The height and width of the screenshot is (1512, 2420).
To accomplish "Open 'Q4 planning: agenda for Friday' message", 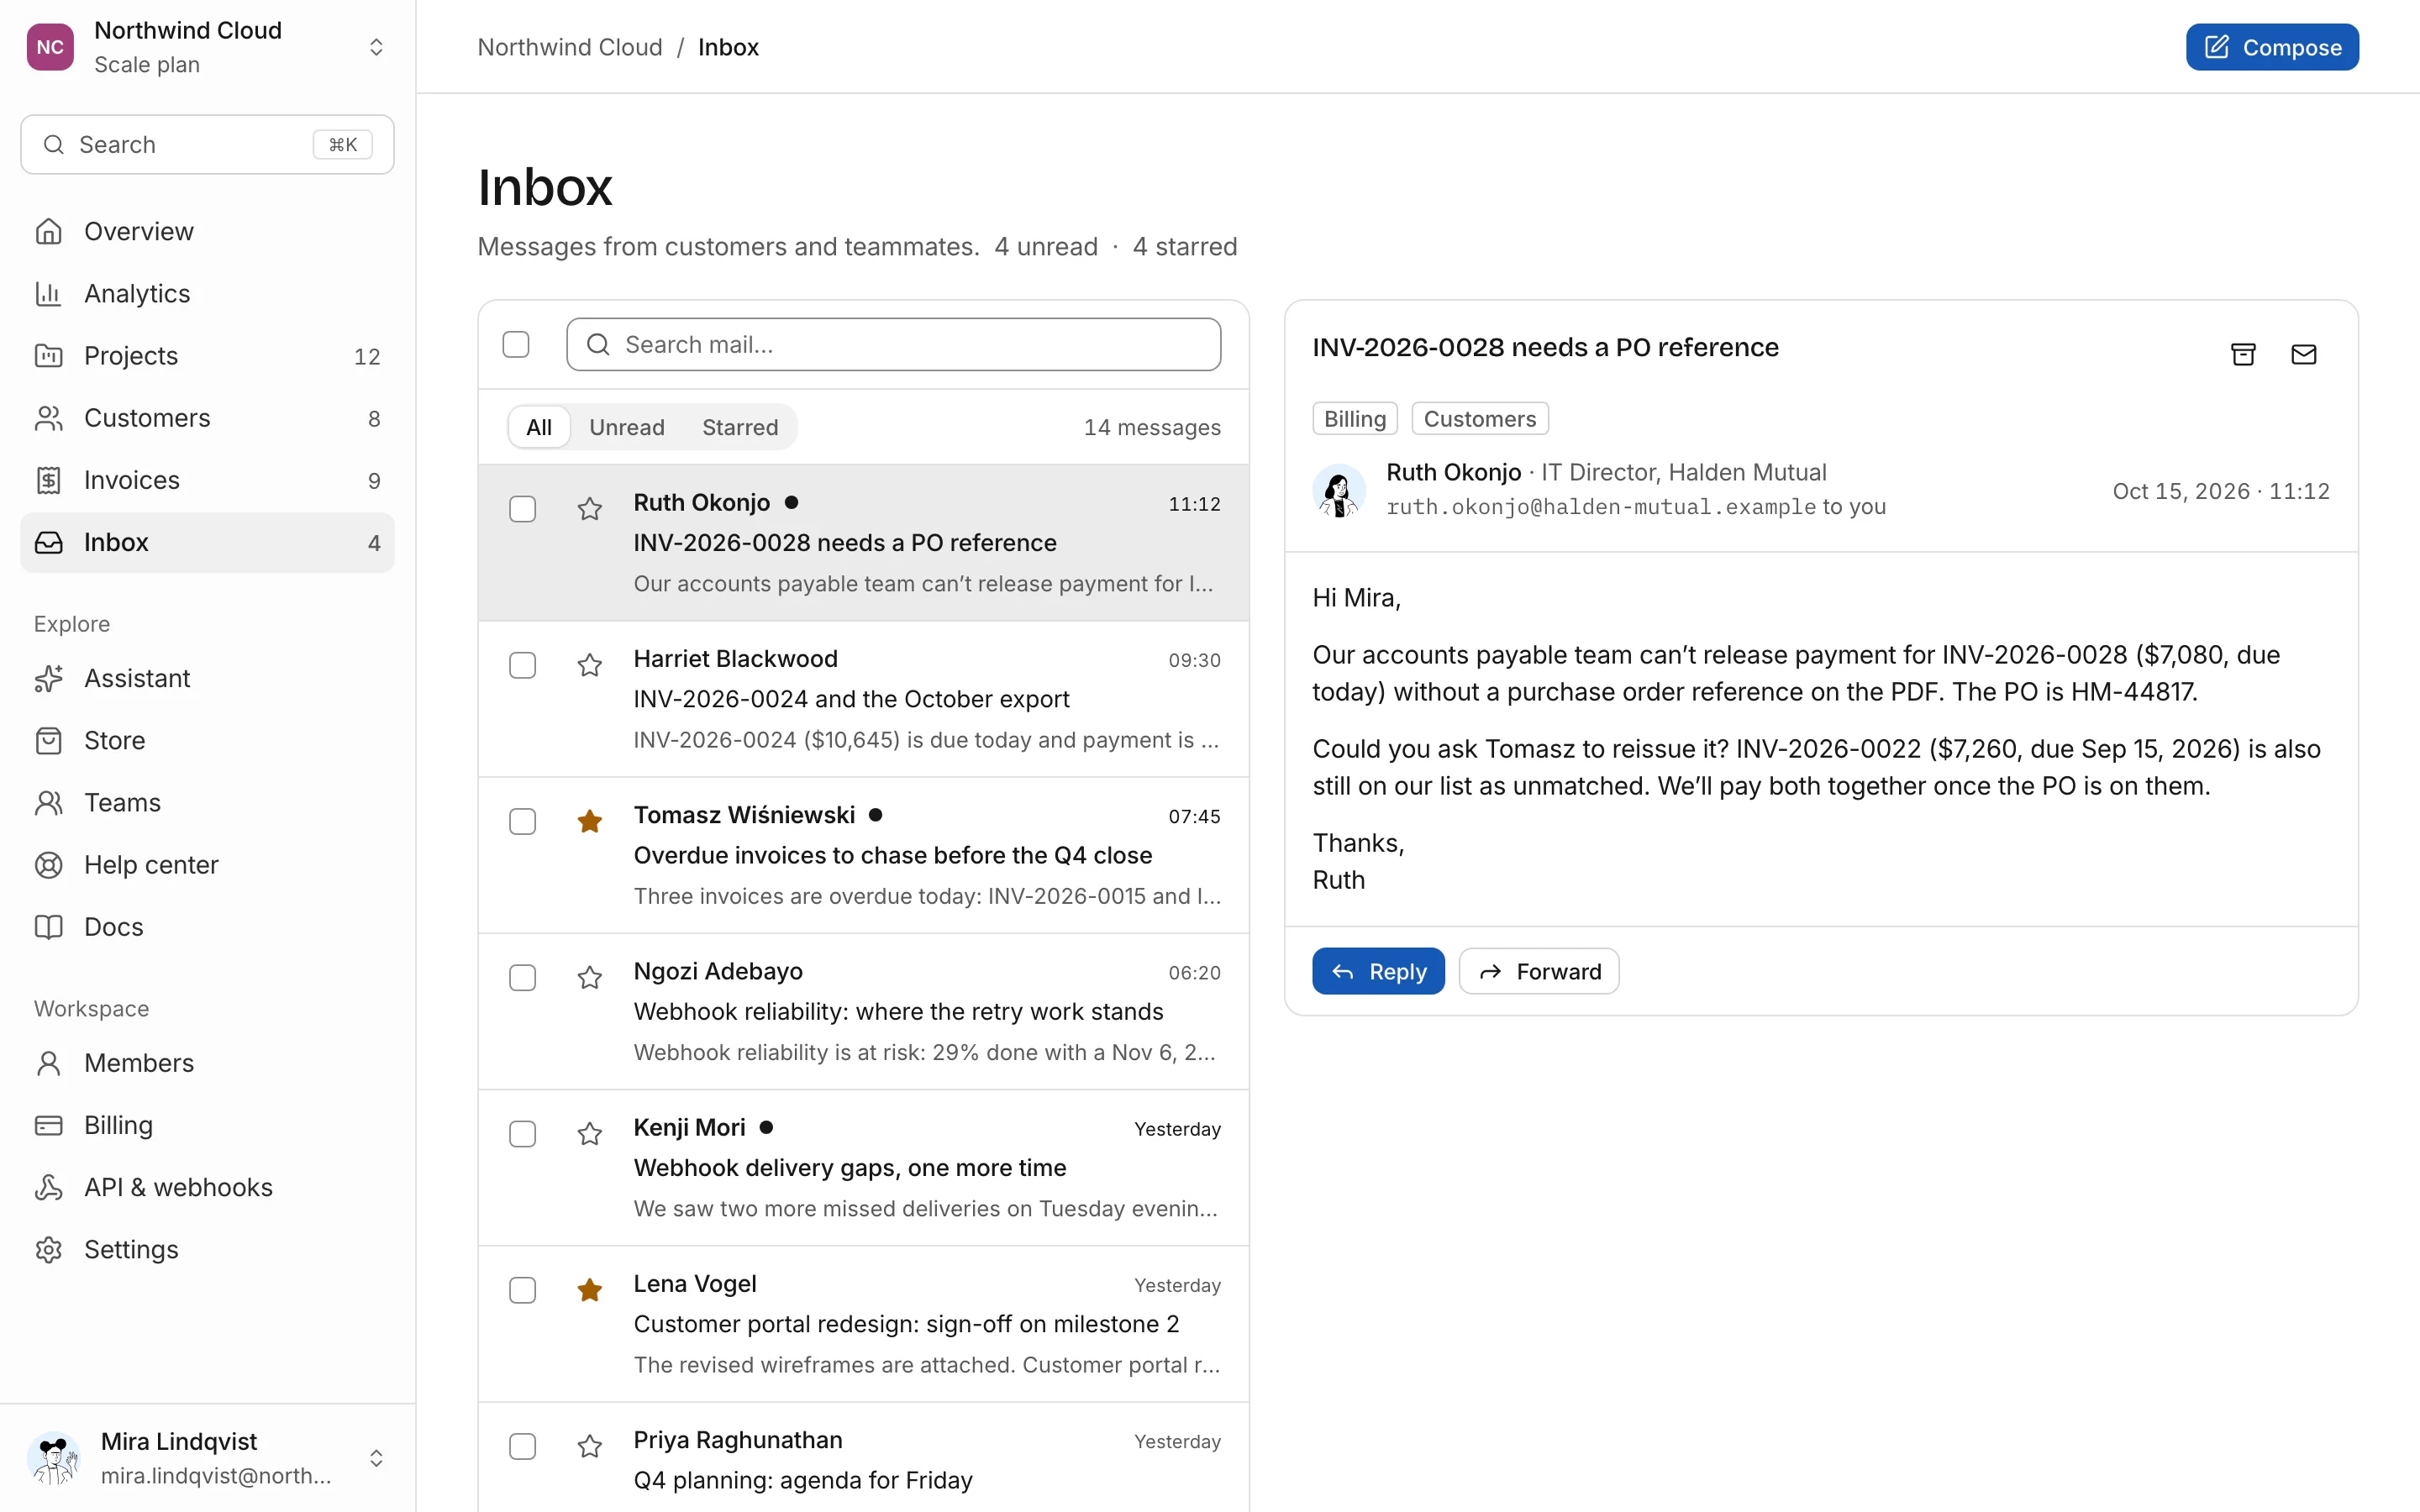I will pyautogui.click(x=864, y=1458).
